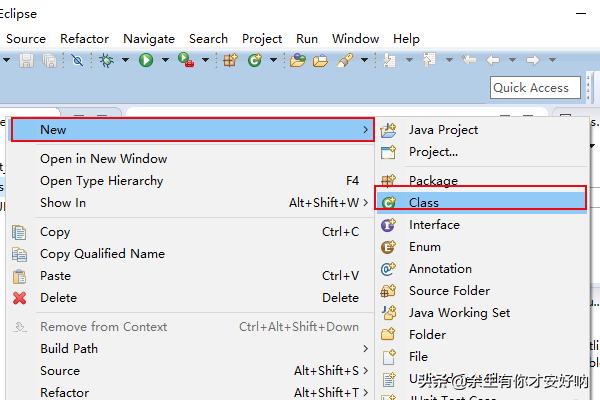Image resolution: width=600 pixels, height=400 pixels.
Task: Click Delete with the red X icon
Action: (190, 297)
